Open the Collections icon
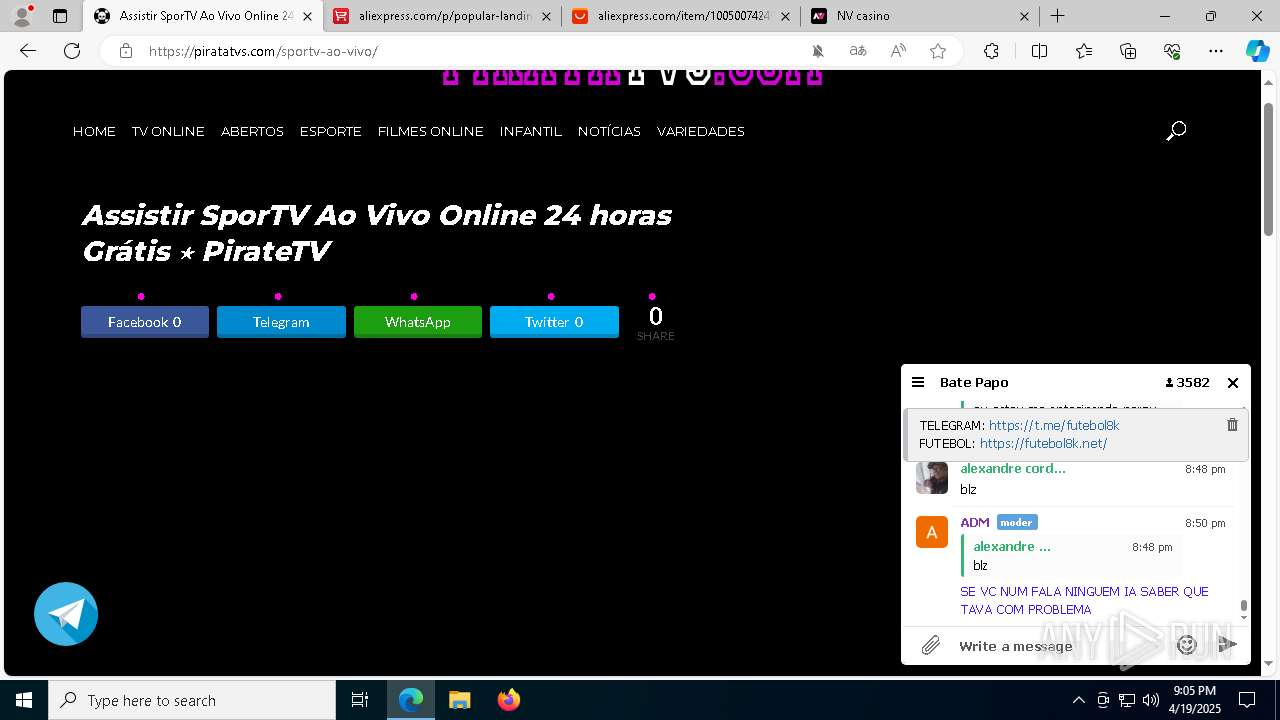 pos(1128,51)
